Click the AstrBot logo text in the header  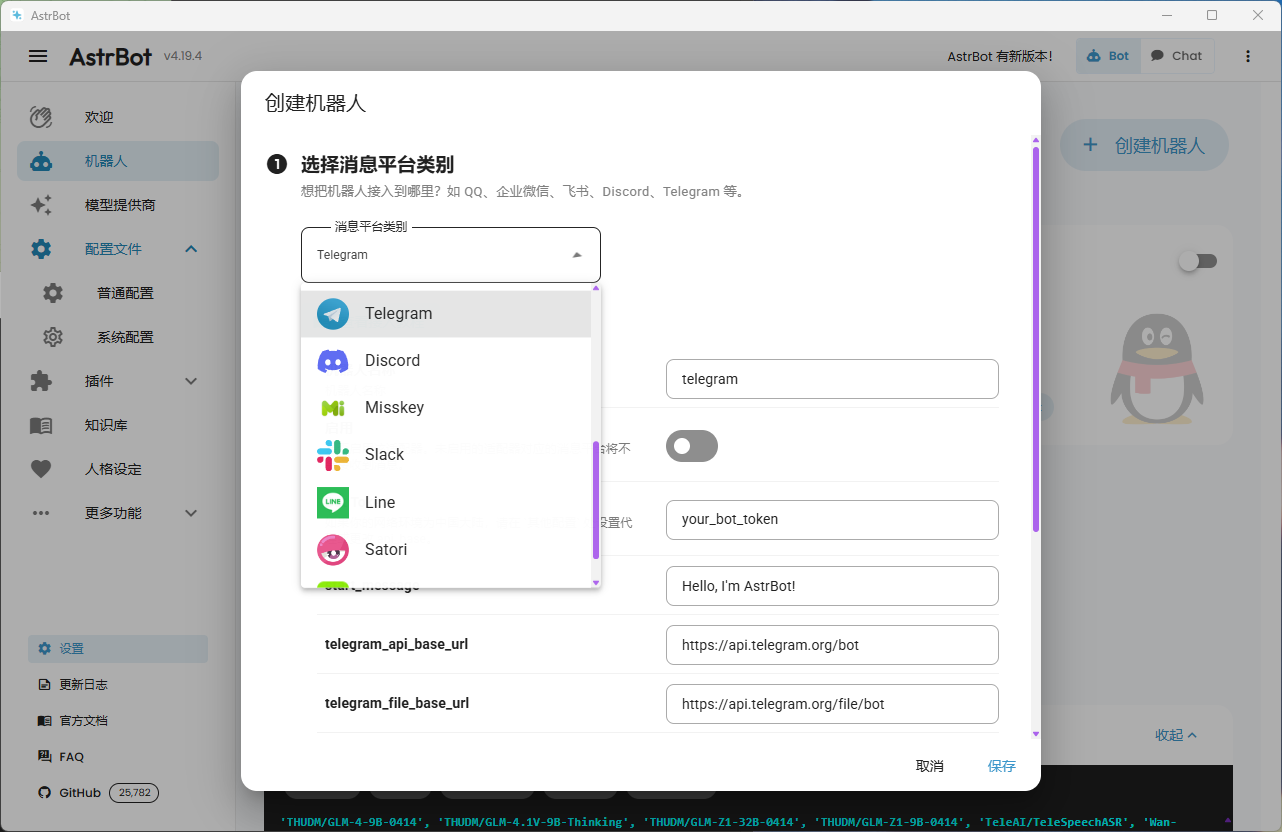click(x=111, y=56)
